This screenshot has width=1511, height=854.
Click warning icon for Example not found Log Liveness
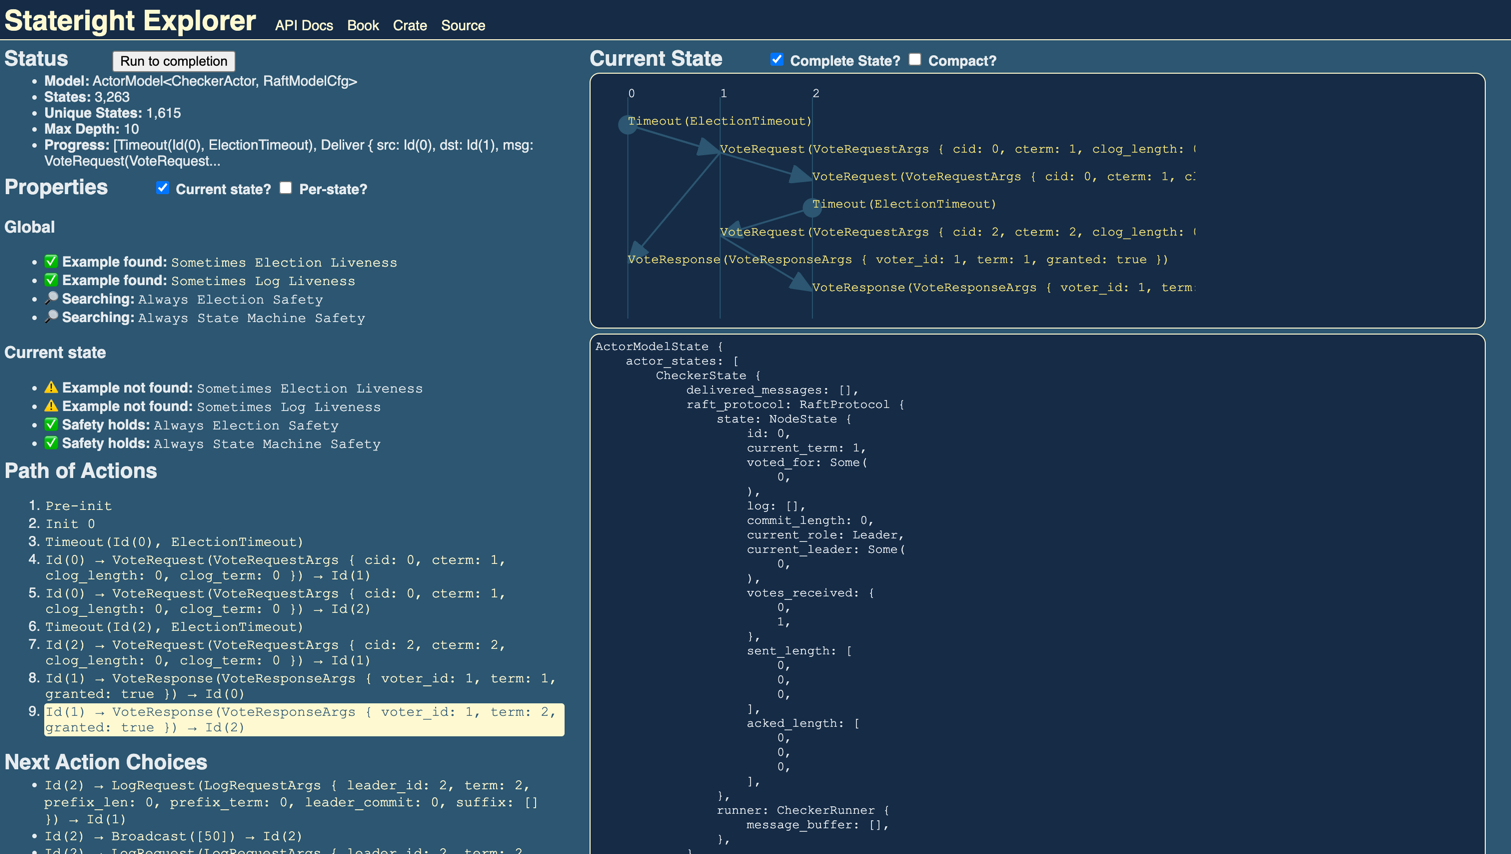[x=51, y=406]
